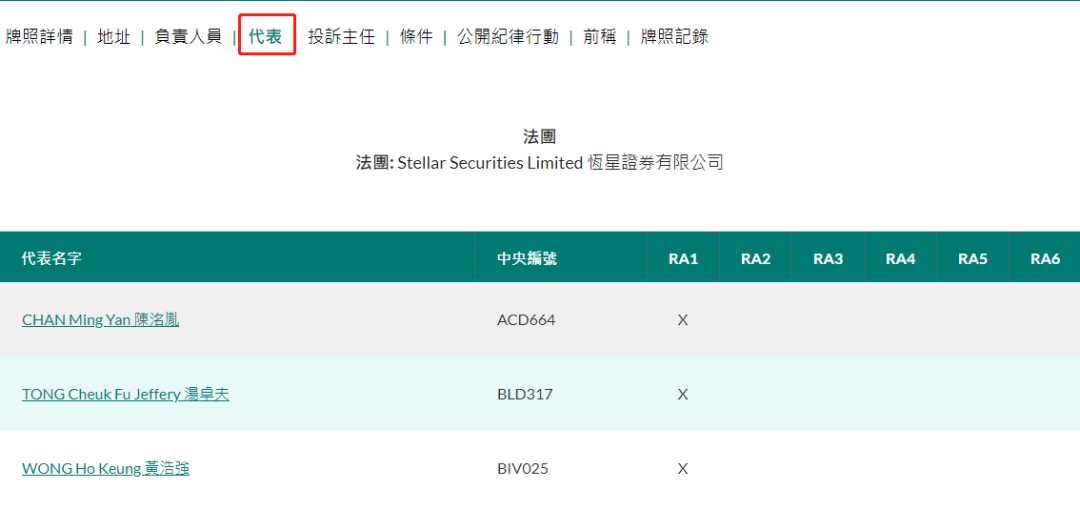Click the highlighted 代表 tab
Viewport: 1080px width, 510px height.
pyautogui.click(x=266, y=37)
